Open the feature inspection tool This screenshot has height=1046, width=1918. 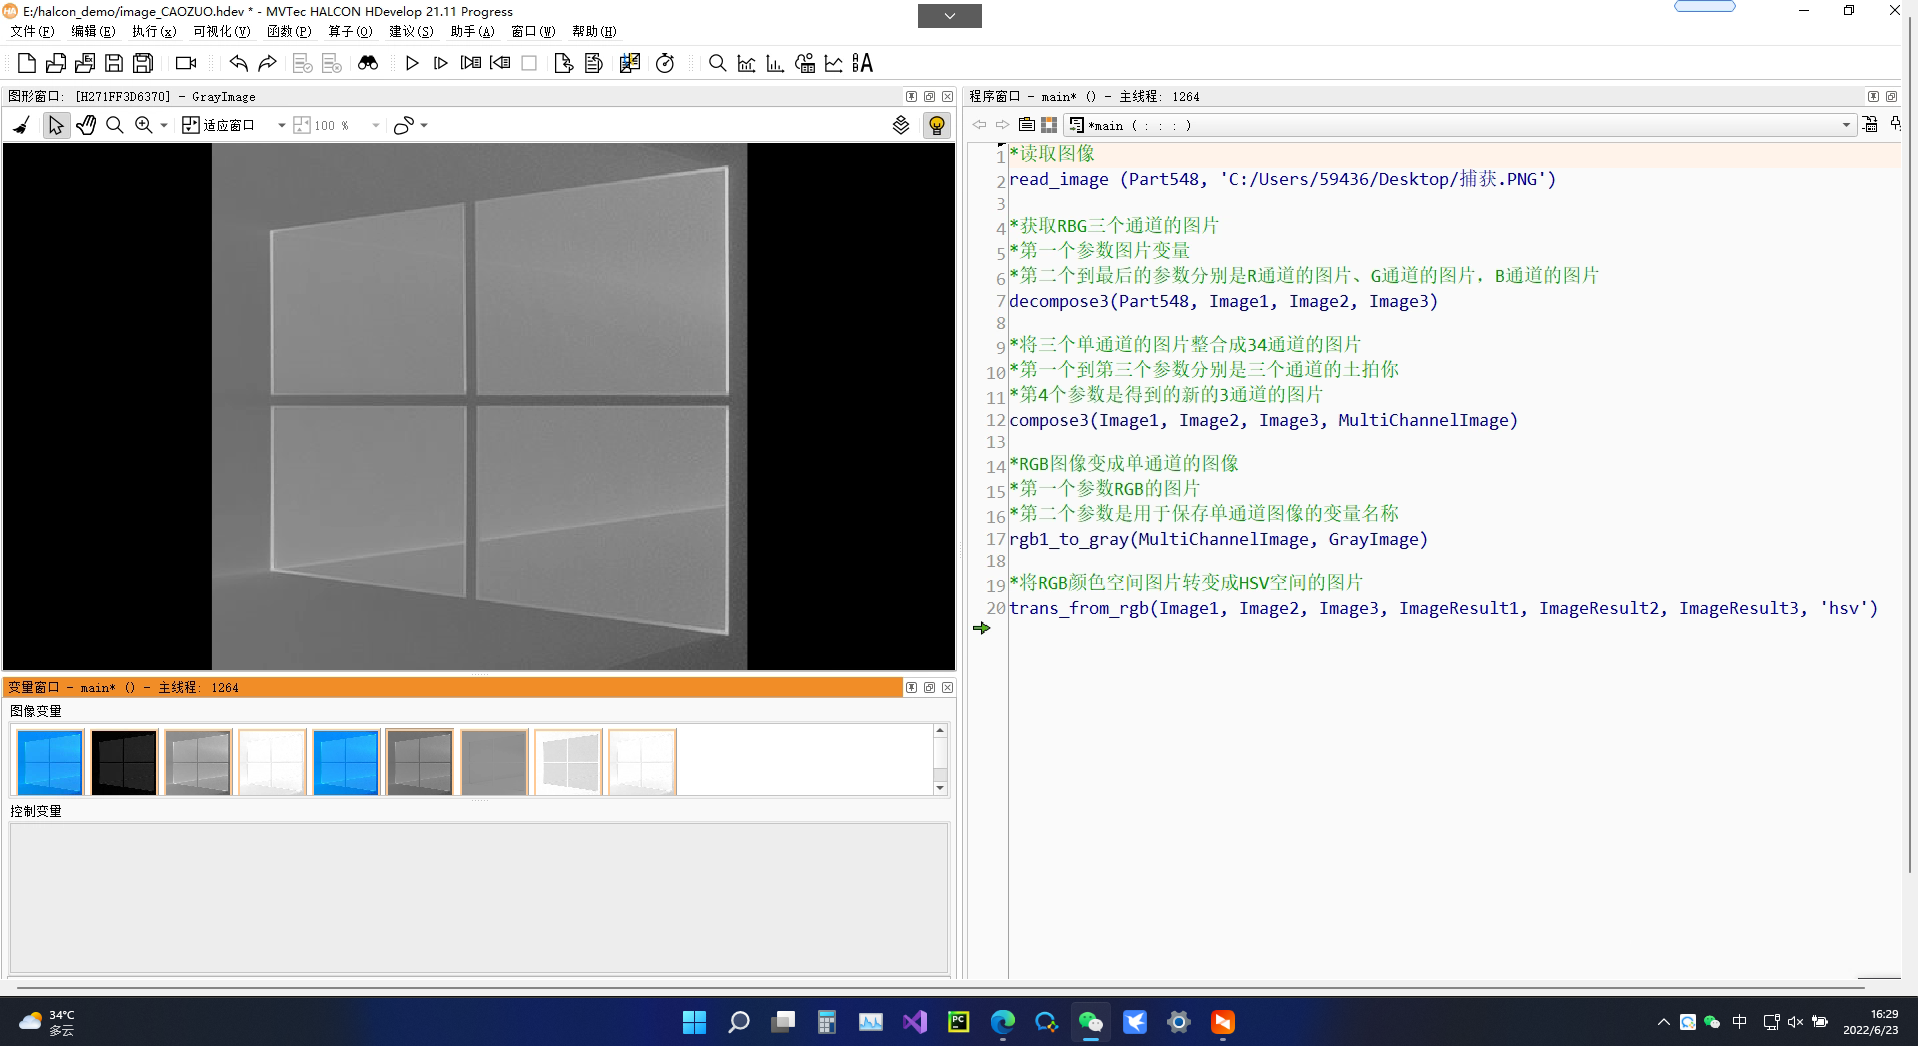click(804, 63)
